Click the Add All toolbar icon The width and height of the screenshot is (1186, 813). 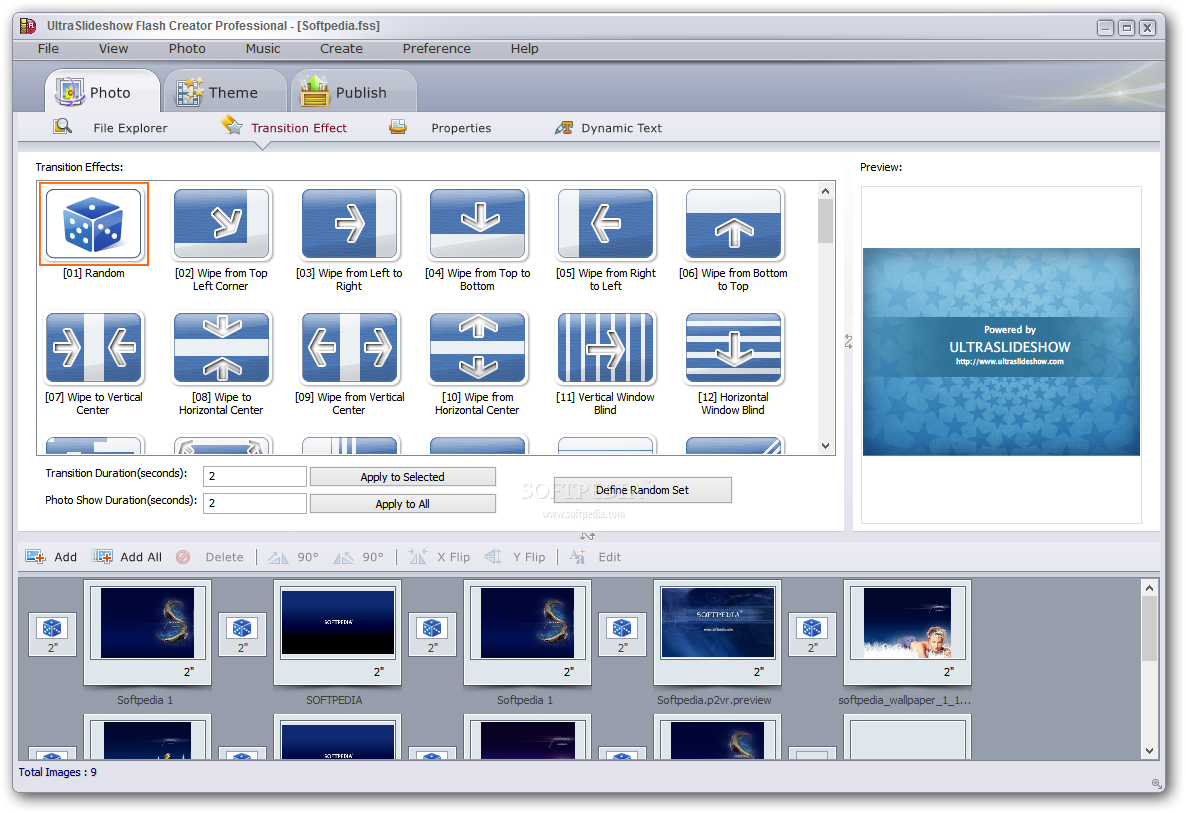point(103,557)
